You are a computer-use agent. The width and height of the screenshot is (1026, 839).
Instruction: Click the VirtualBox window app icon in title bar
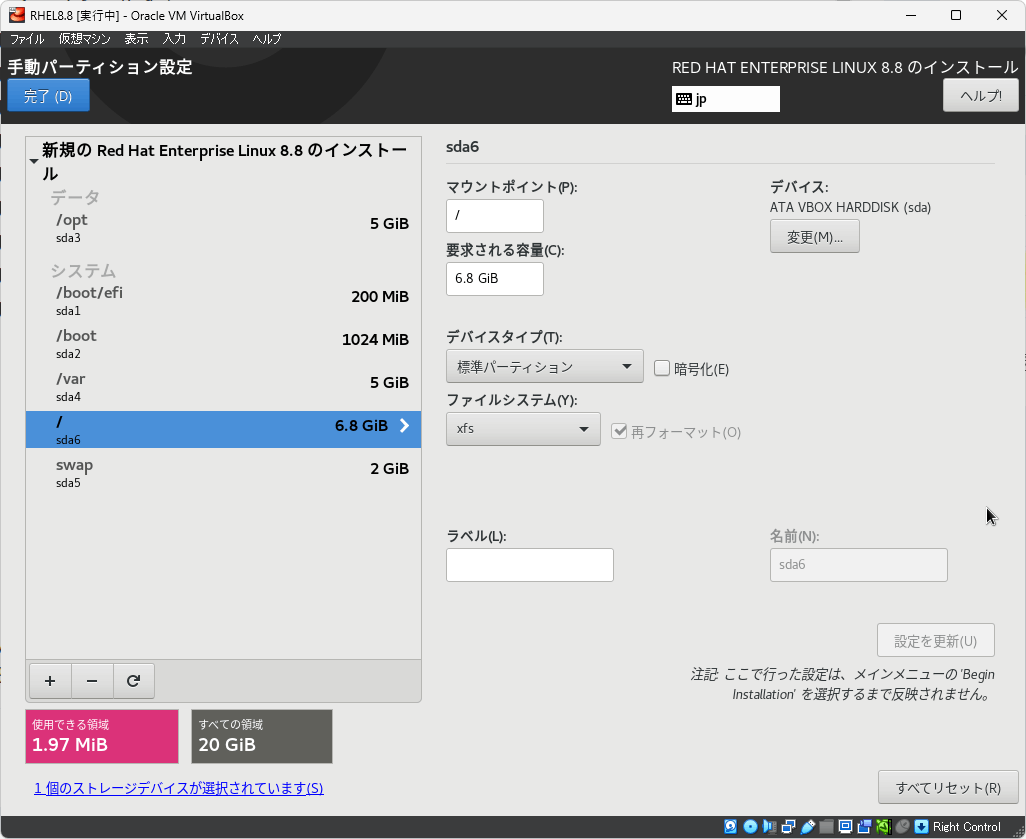(17, 14)
